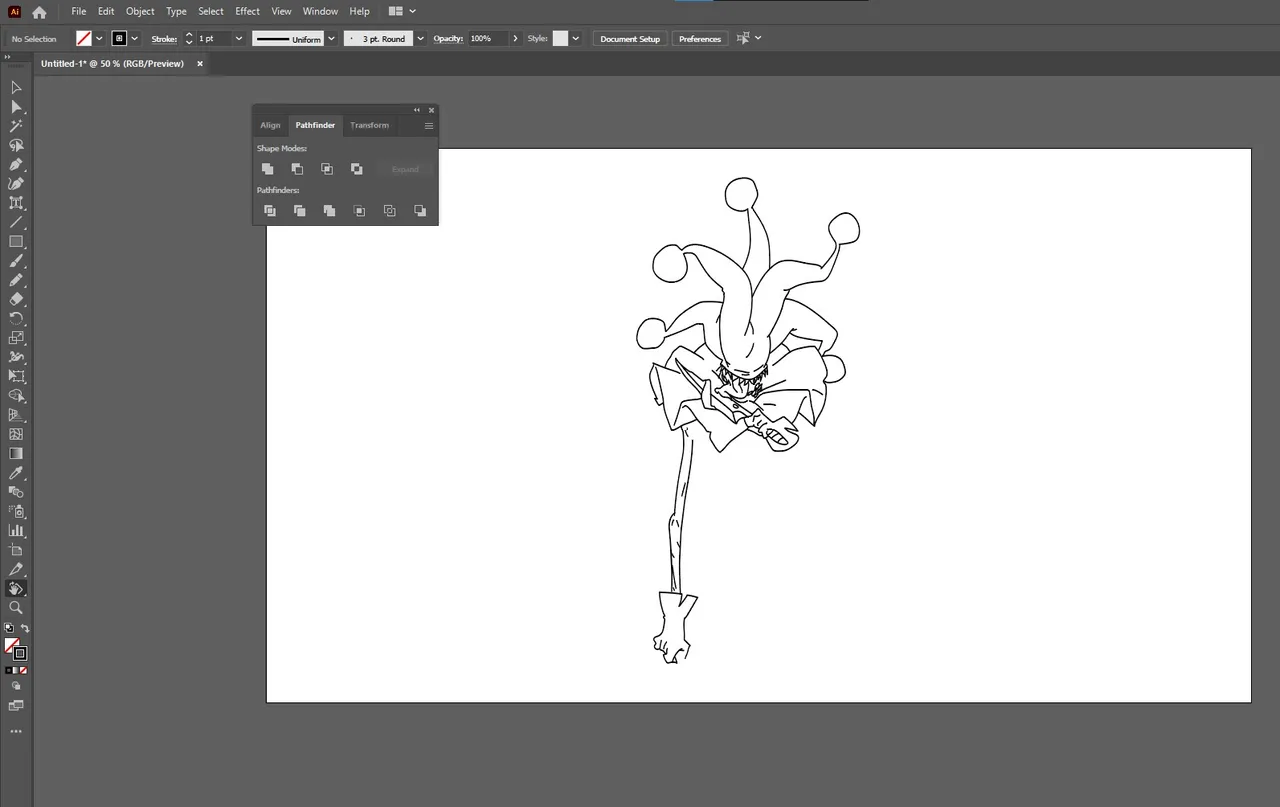Switch to the Align tab
This screenshot has width=1280, height=807.
(271, 125)
